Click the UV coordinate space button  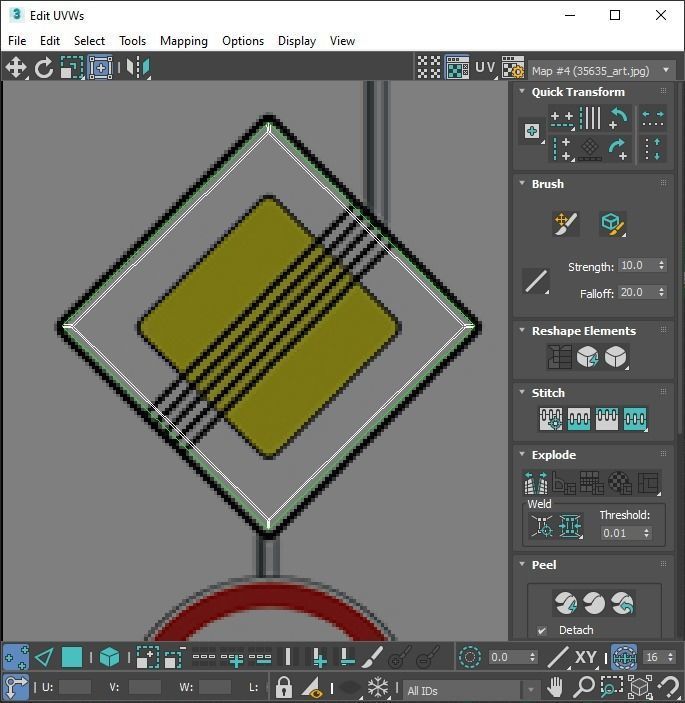click(486, 67)
